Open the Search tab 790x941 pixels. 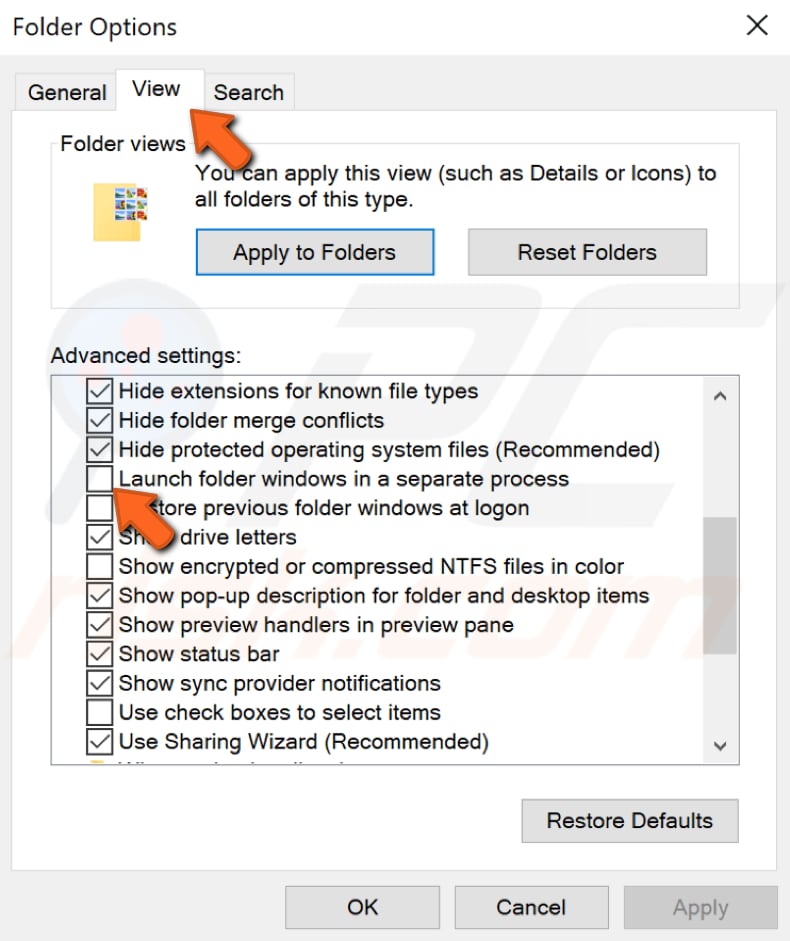coord(249,91)
